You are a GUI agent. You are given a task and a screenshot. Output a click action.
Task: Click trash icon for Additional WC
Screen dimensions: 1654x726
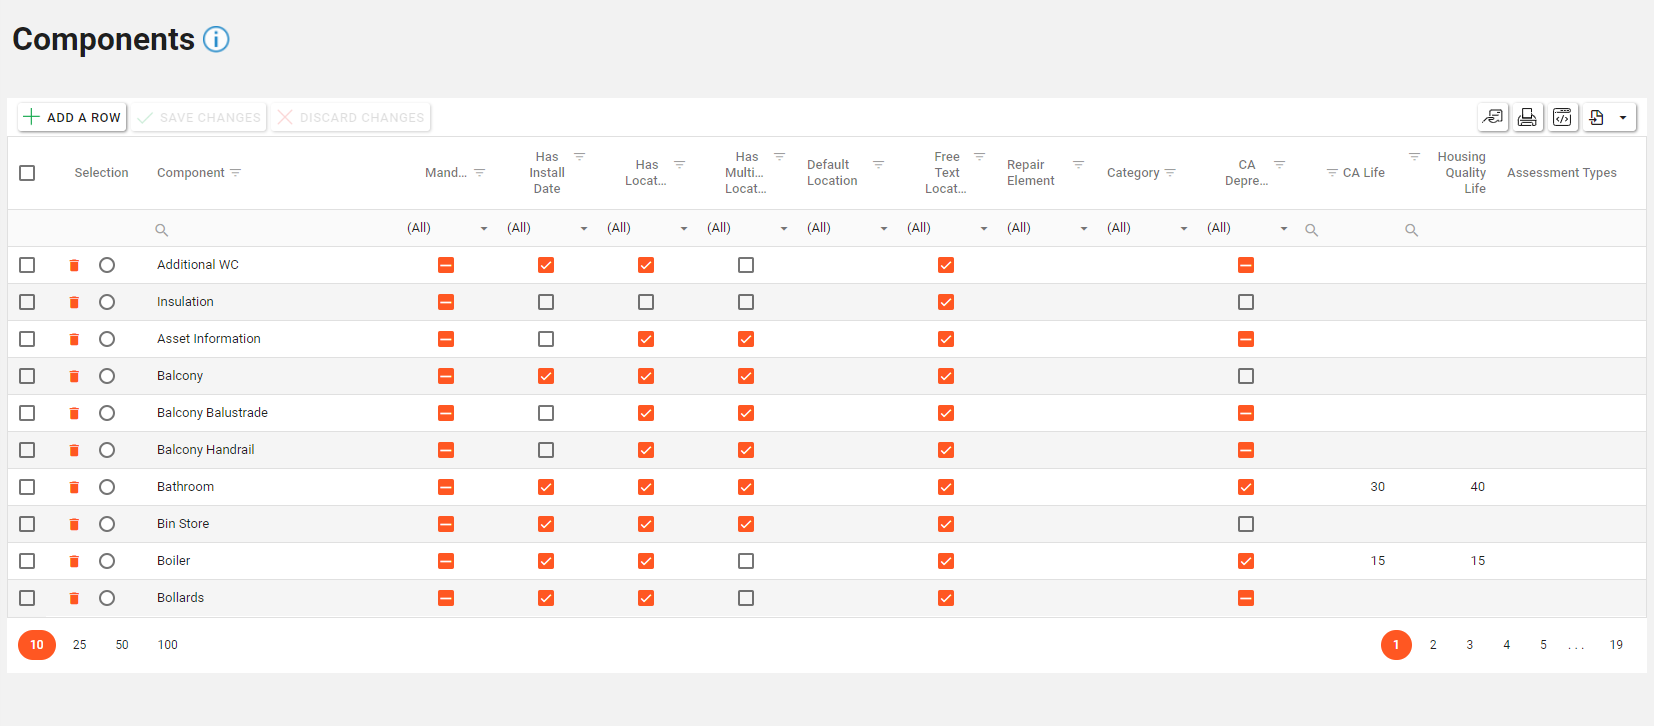(74, 265)
